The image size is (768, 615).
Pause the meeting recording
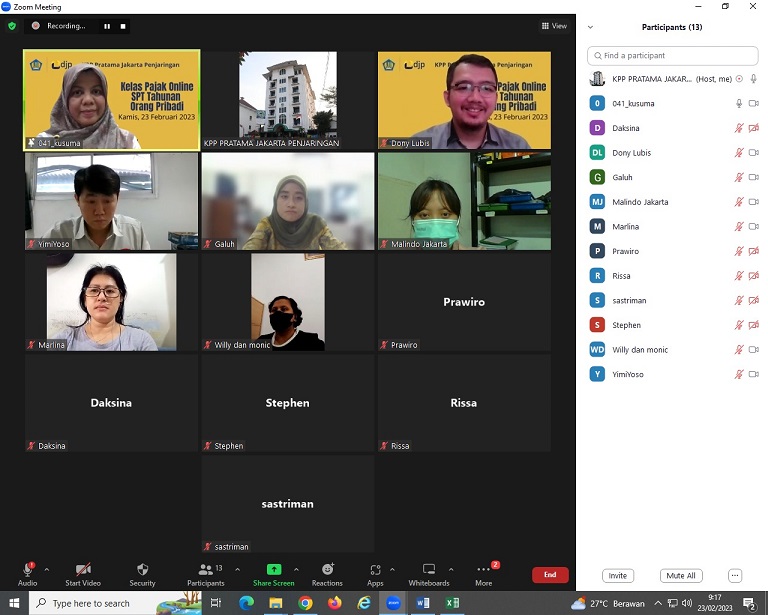point(107,26)
